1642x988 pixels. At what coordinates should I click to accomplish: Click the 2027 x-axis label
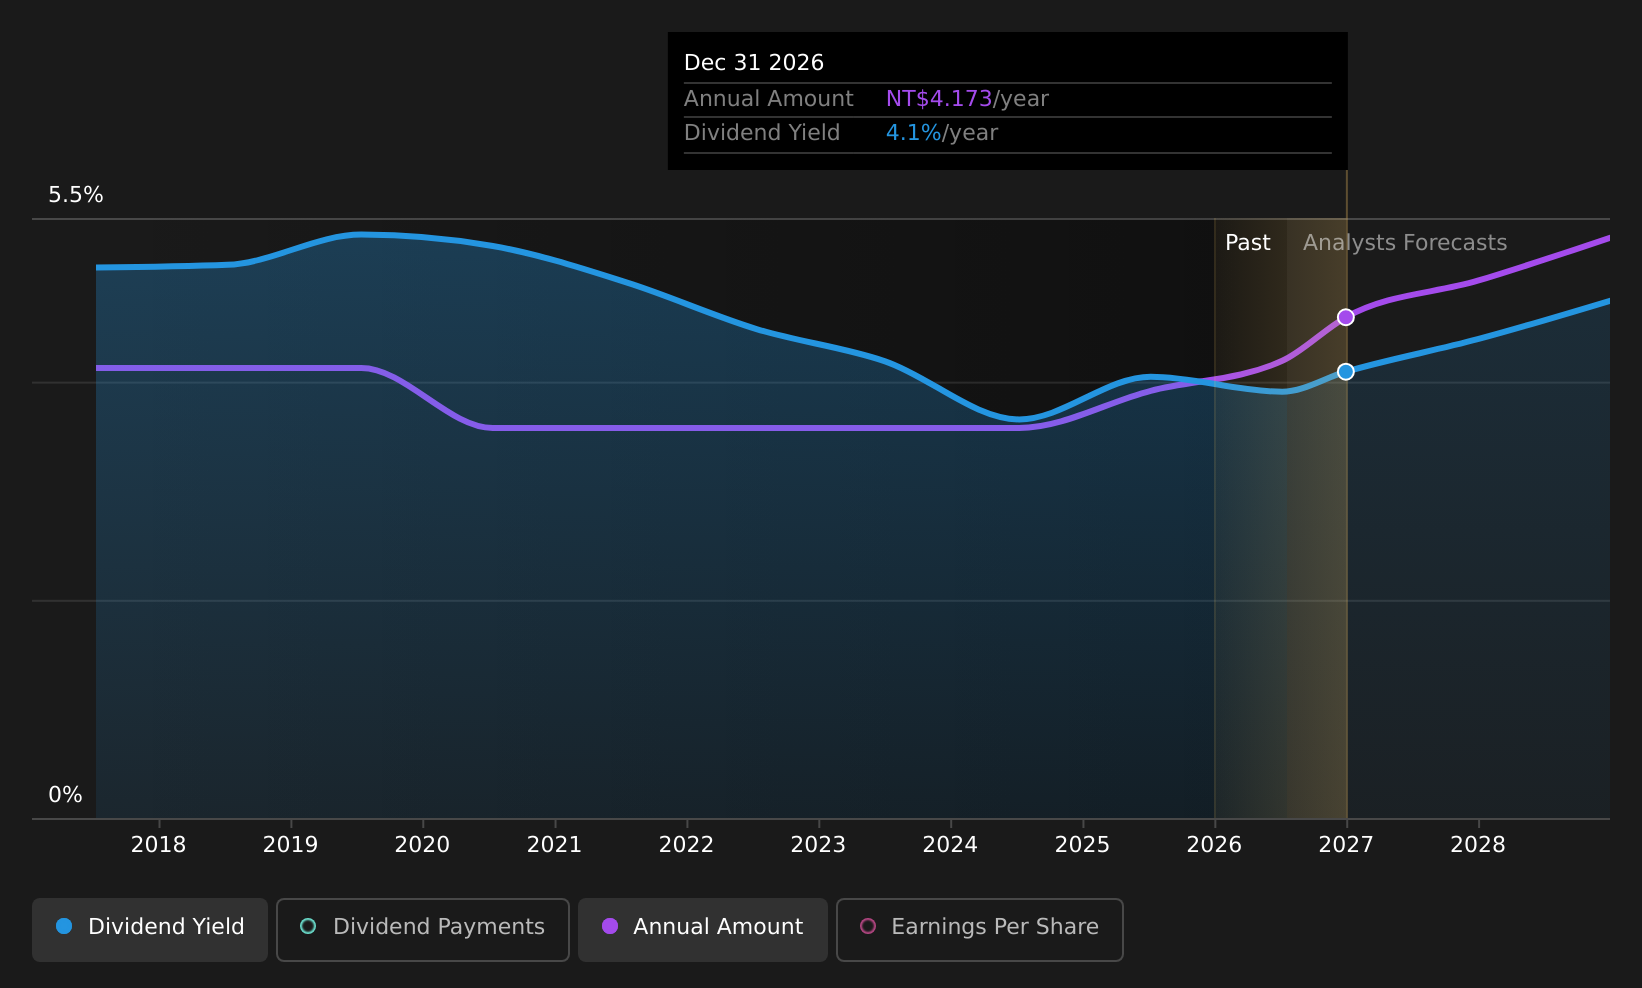point(1346,845)
